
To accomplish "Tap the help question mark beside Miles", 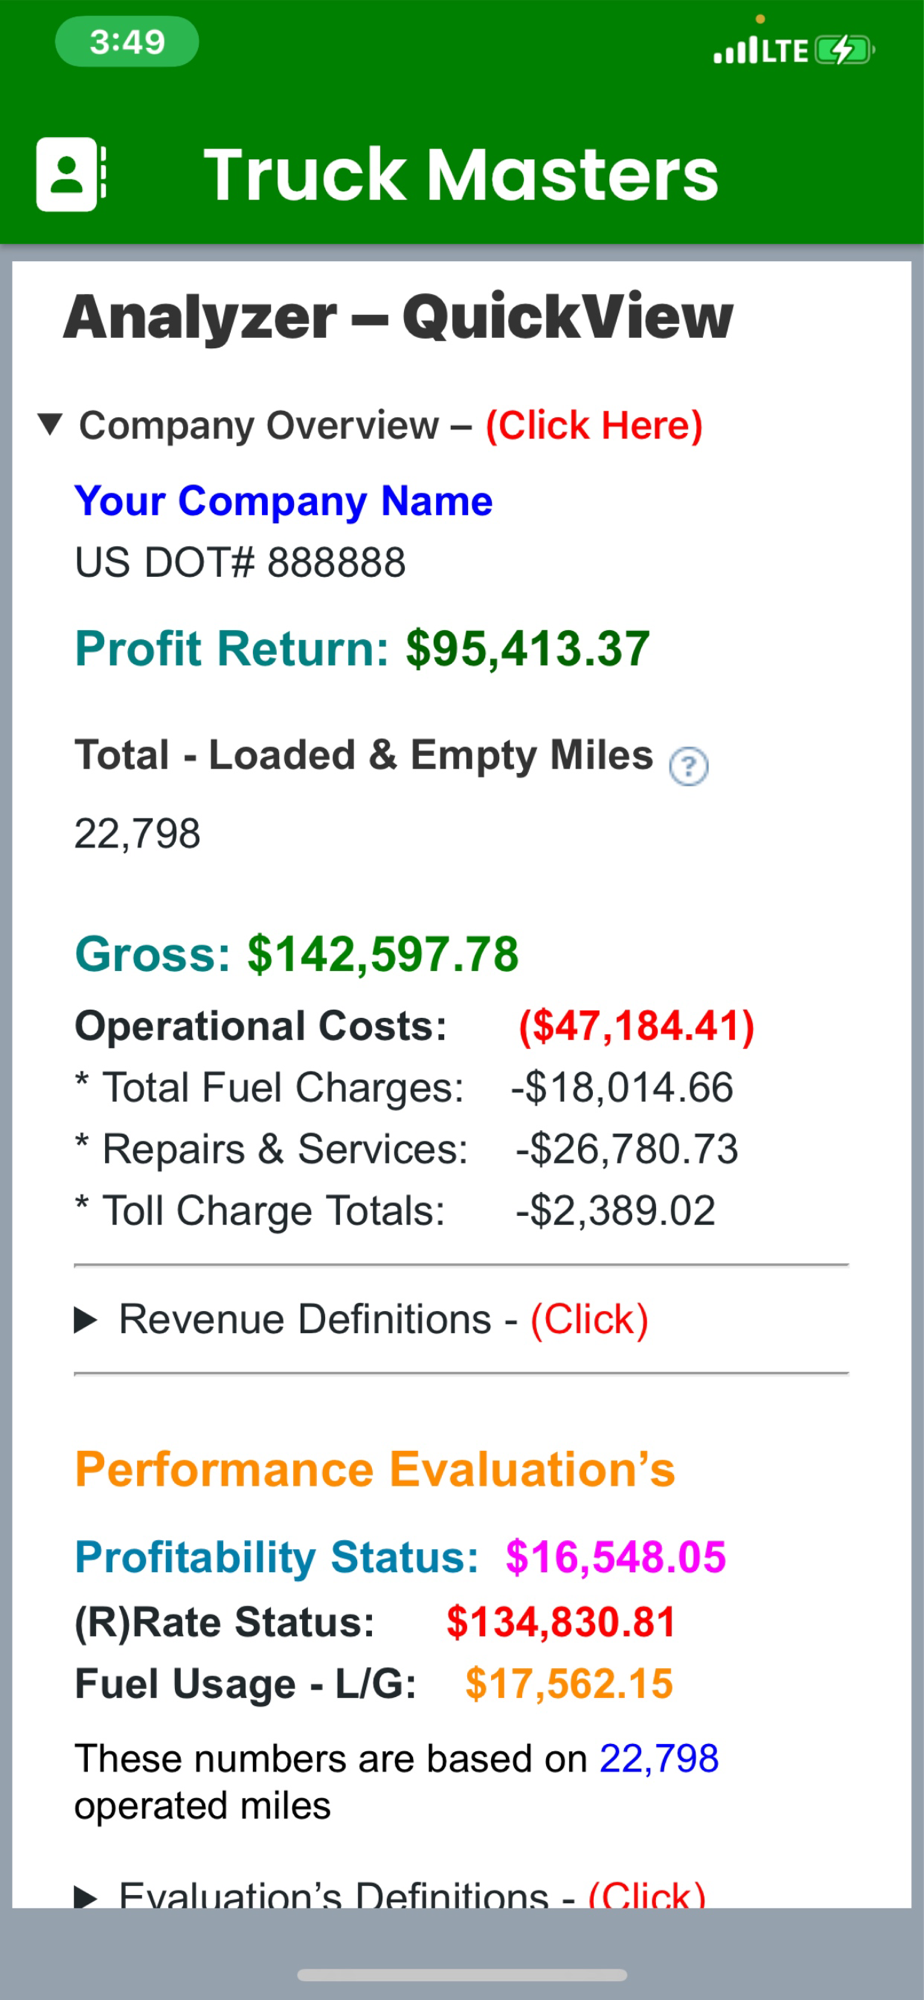I will (688, 767).
